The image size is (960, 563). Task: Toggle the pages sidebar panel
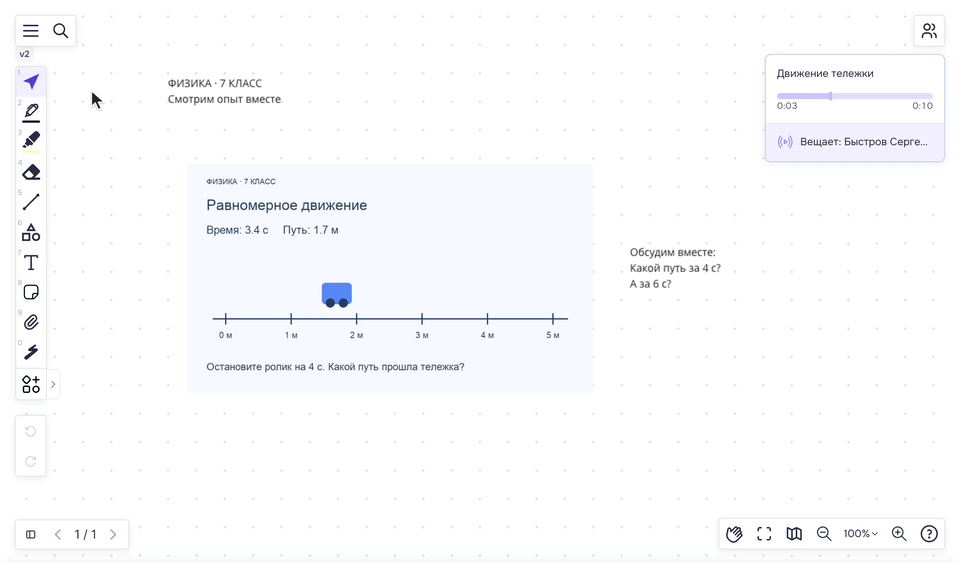(x=31, y=534)
